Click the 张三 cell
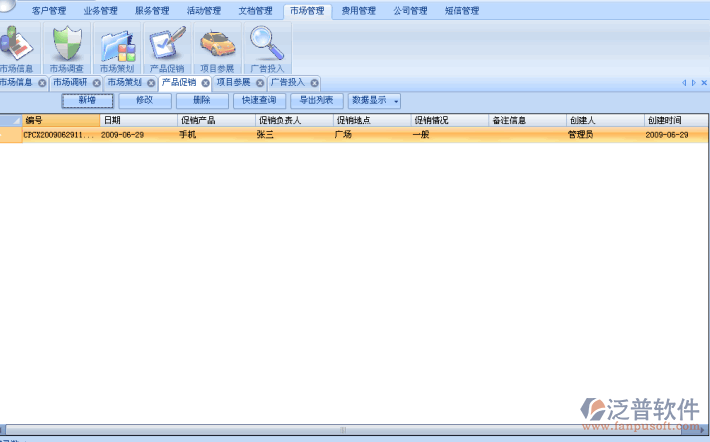Screen dimensions: 710x442 [x=294, y=135]
